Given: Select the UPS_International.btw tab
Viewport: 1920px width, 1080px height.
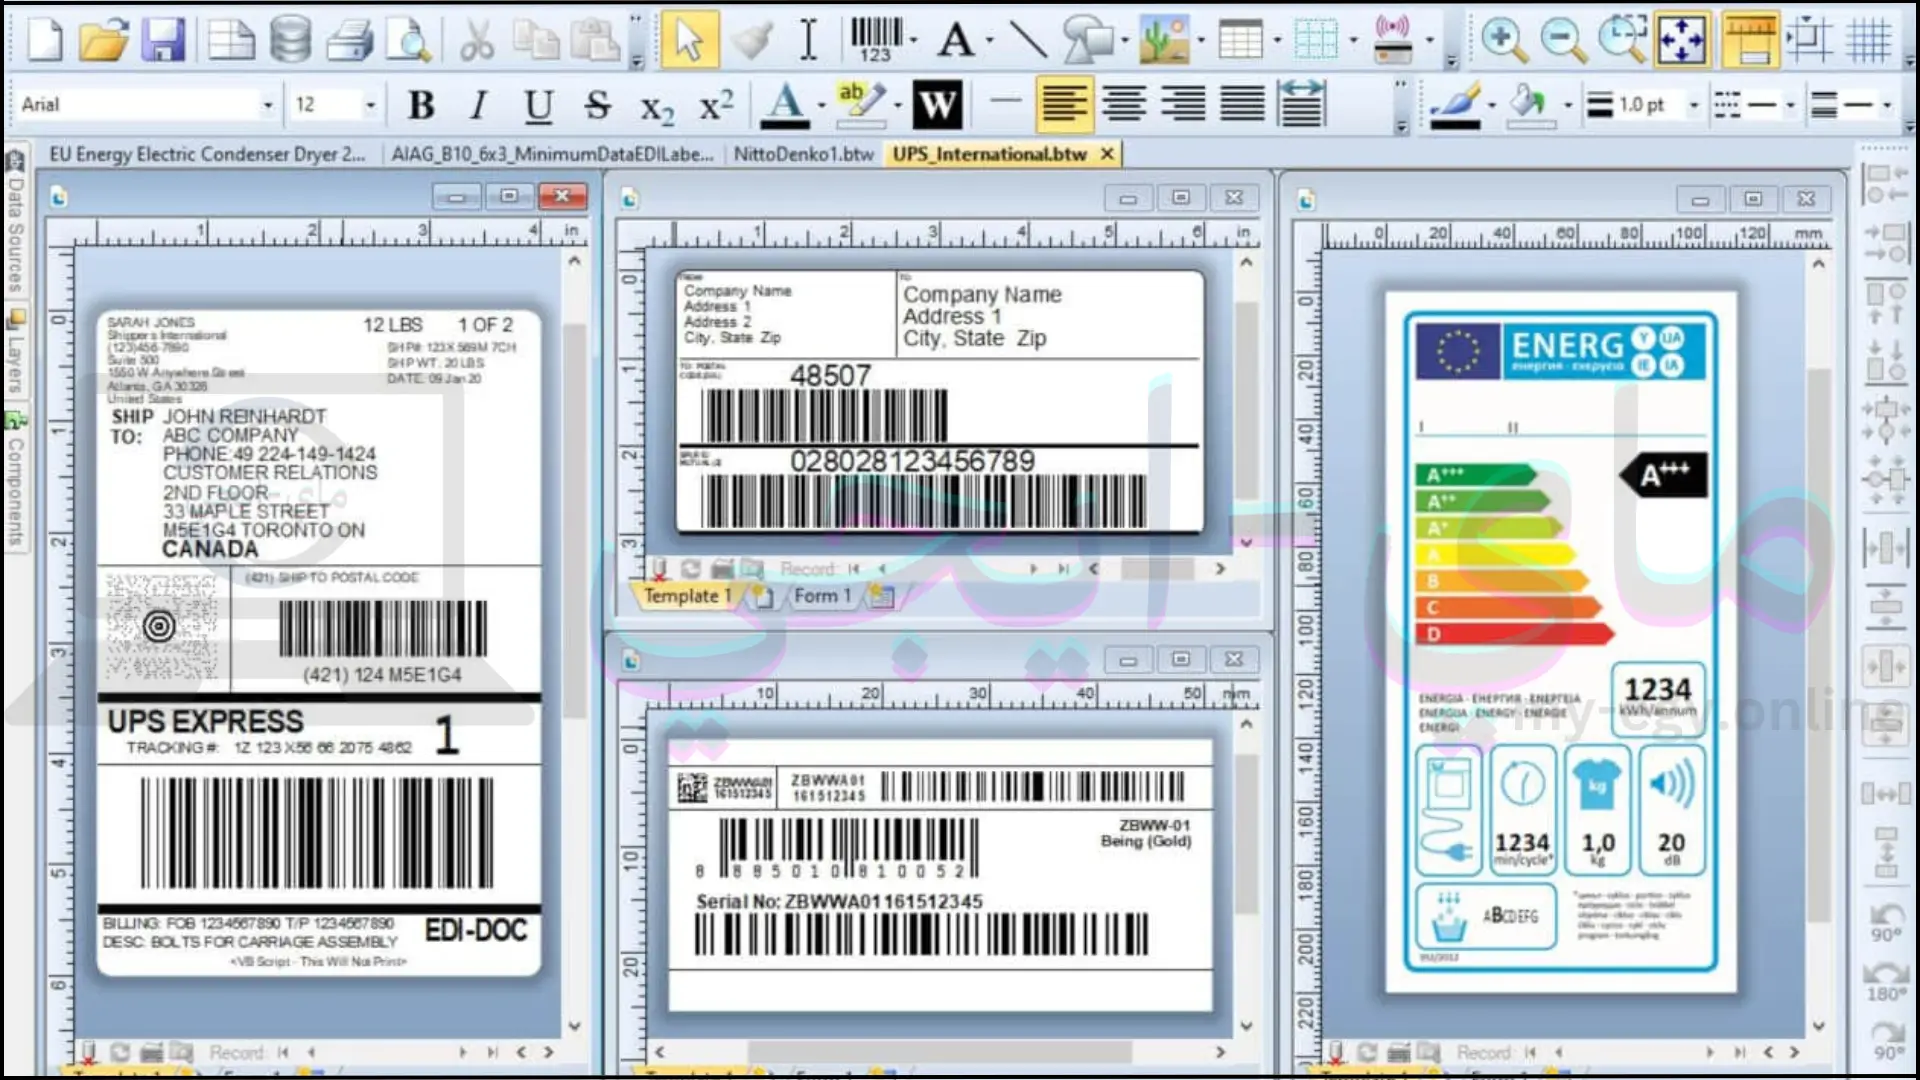Looking at the screenshot, I should 989,154.
